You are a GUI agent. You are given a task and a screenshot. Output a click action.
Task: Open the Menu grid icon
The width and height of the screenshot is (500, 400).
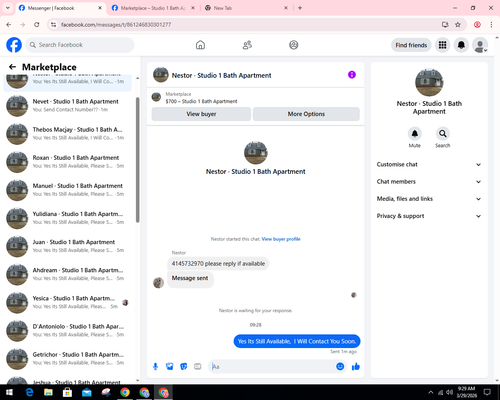click(x=442, y=45)
